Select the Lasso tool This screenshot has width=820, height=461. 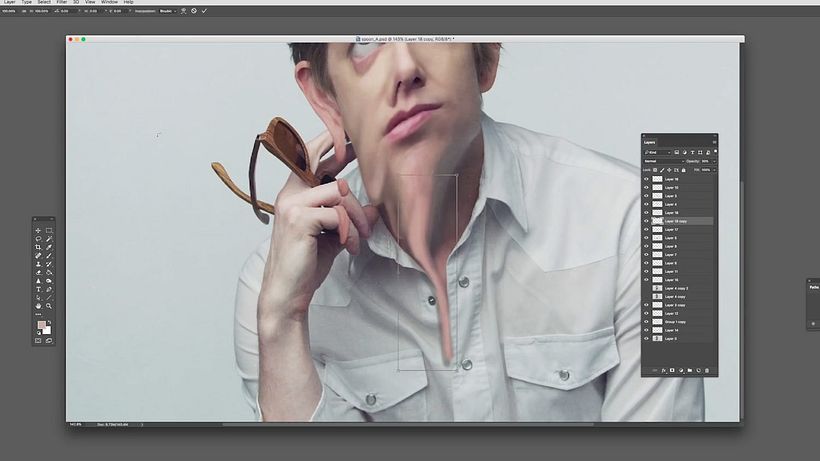(x=38, y=239)
